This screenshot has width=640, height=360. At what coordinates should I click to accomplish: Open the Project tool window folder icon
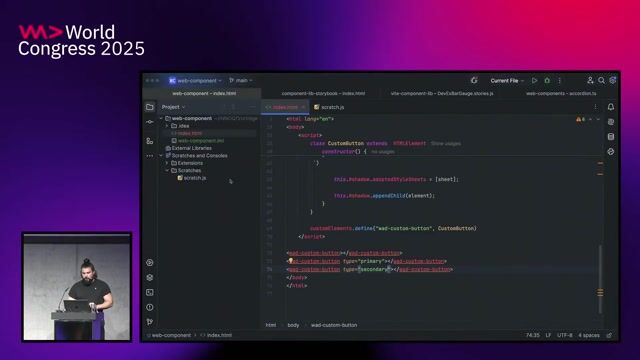click(x=150, y=107)
